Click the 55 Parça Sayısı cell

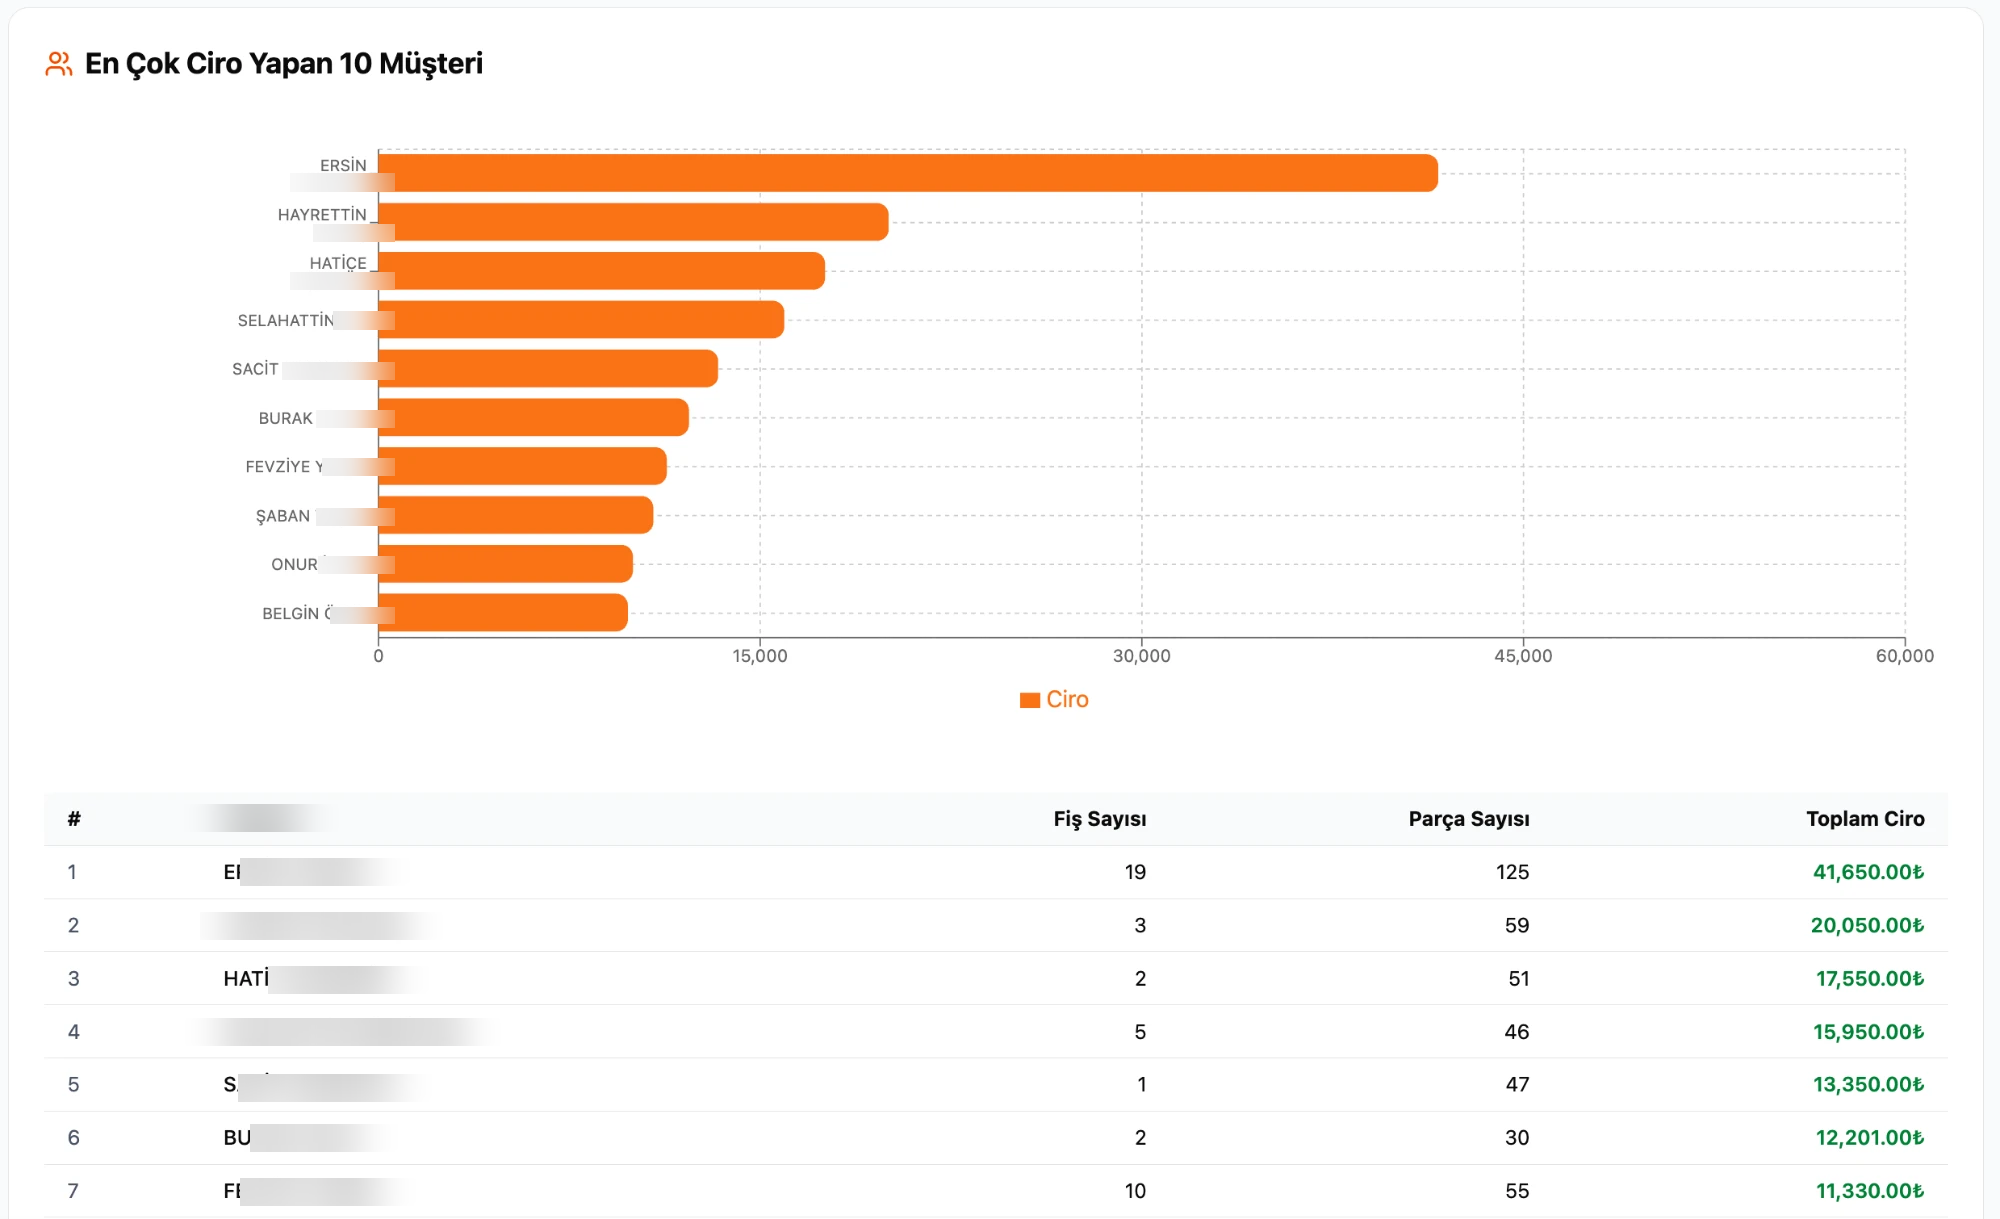1517,1190
